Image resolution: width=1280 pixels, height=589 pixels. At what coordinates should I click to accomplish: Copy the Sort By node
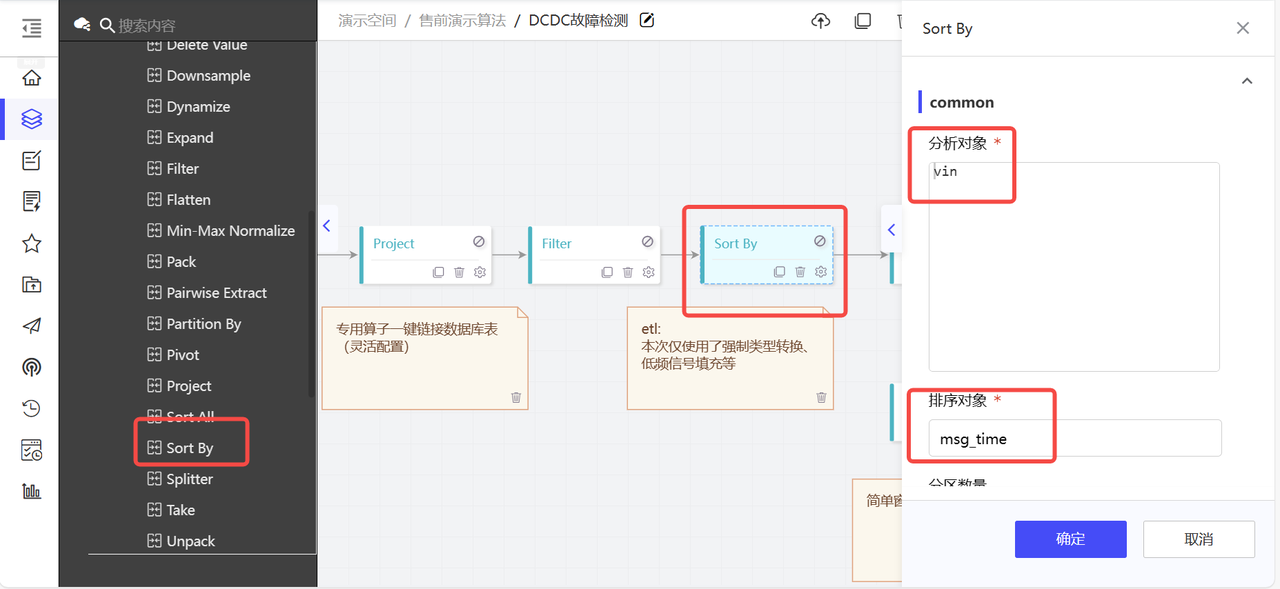[x=779, y=272]
